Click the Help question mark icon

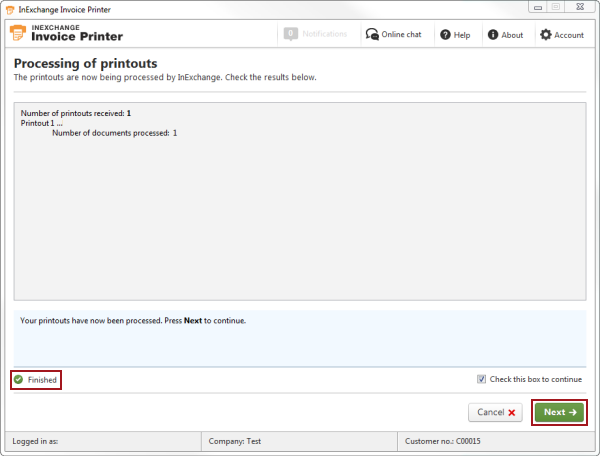(445, 35)
